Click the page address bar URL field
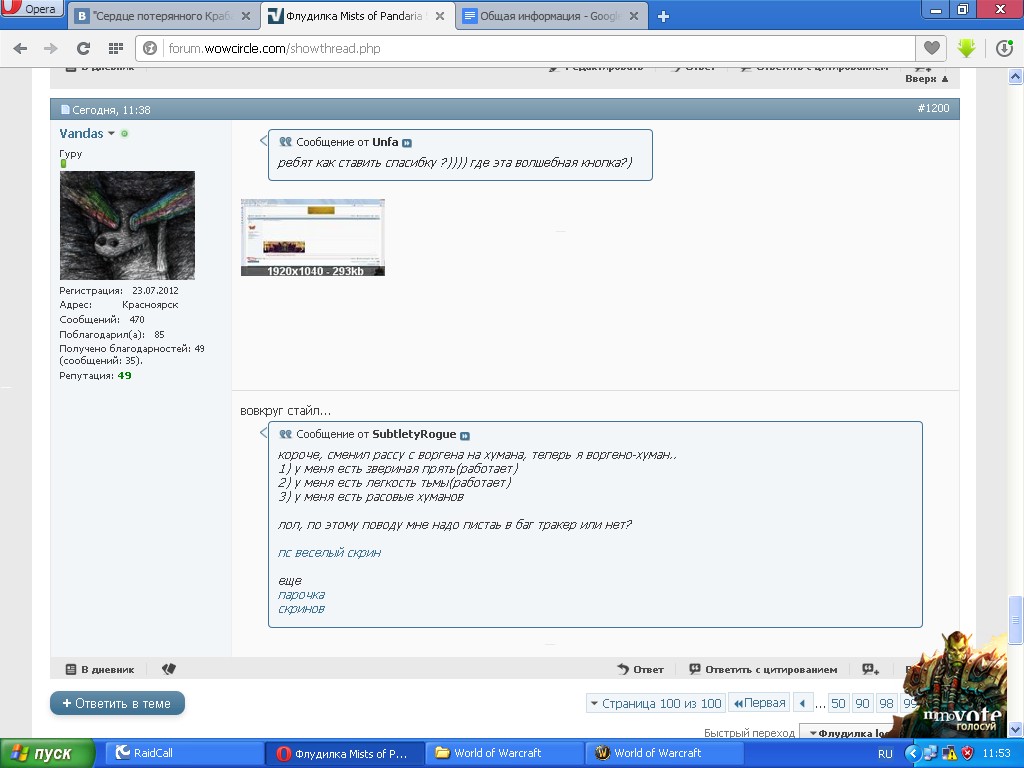 click(x=530, y=48)
